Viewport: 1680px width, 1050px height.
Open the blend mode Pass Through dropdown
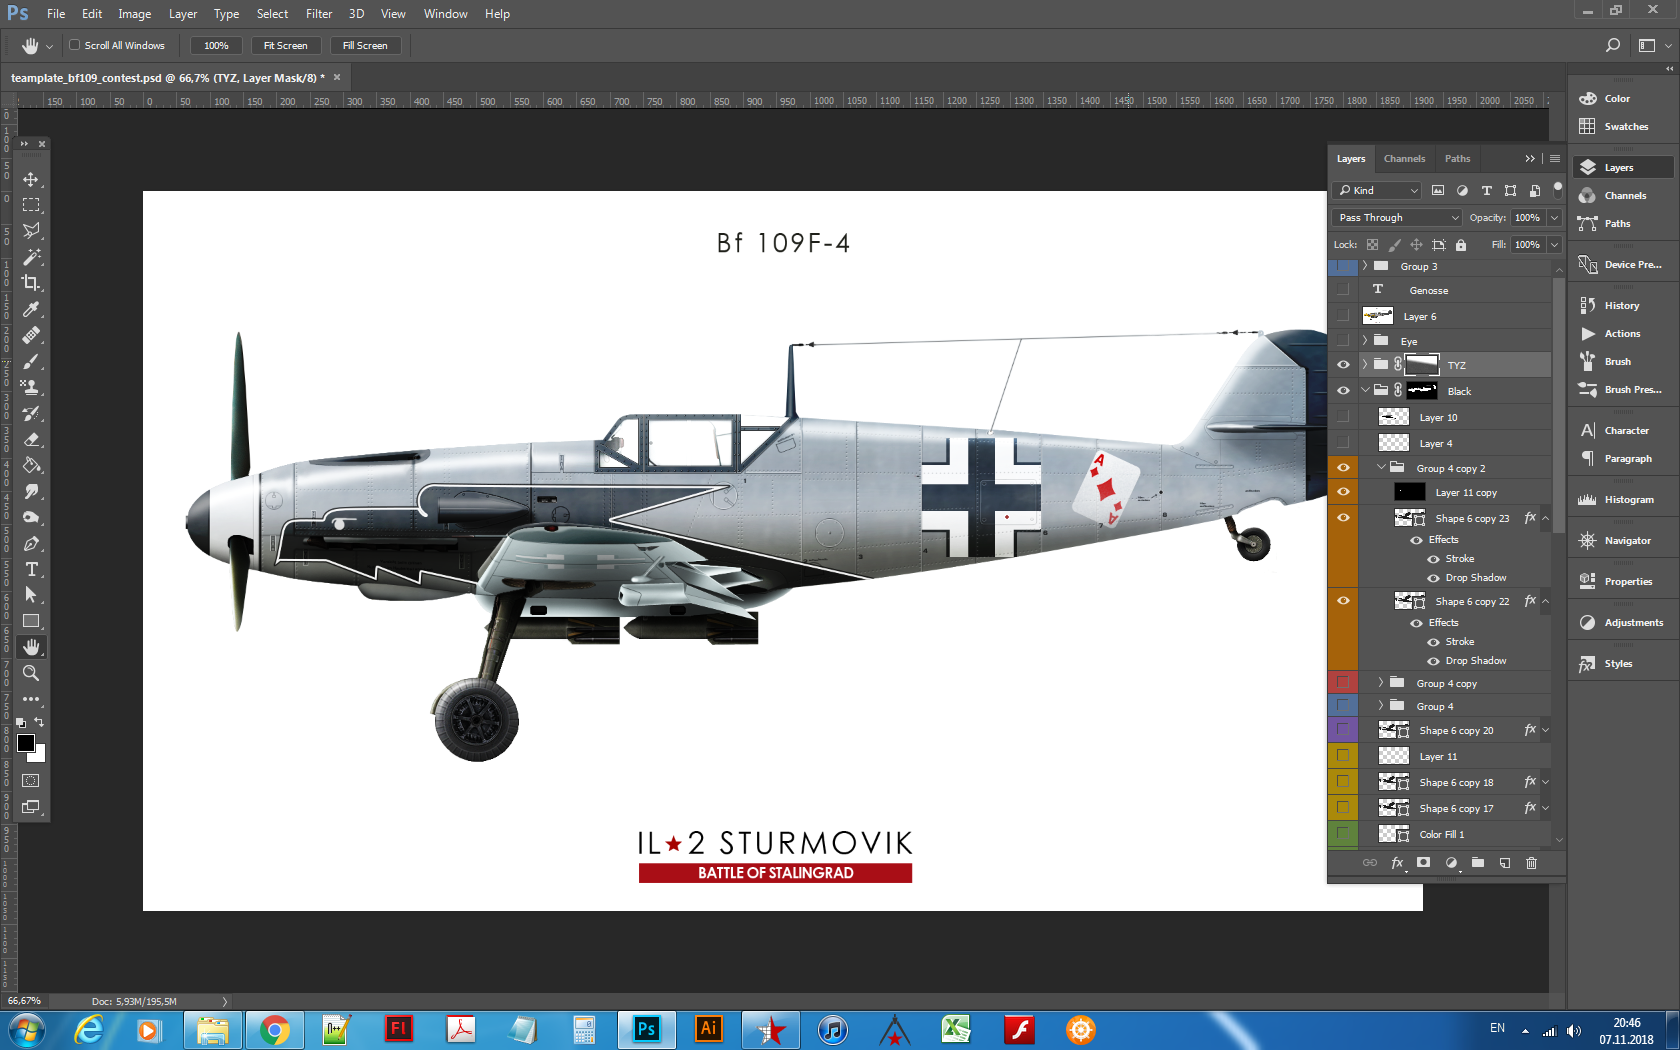[x=1398, y=218]
